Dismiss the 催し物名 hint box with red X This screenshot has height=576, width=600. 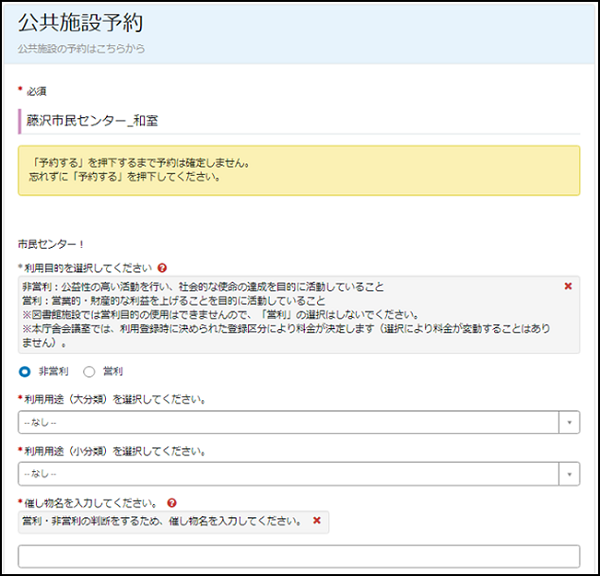(317, 521)
